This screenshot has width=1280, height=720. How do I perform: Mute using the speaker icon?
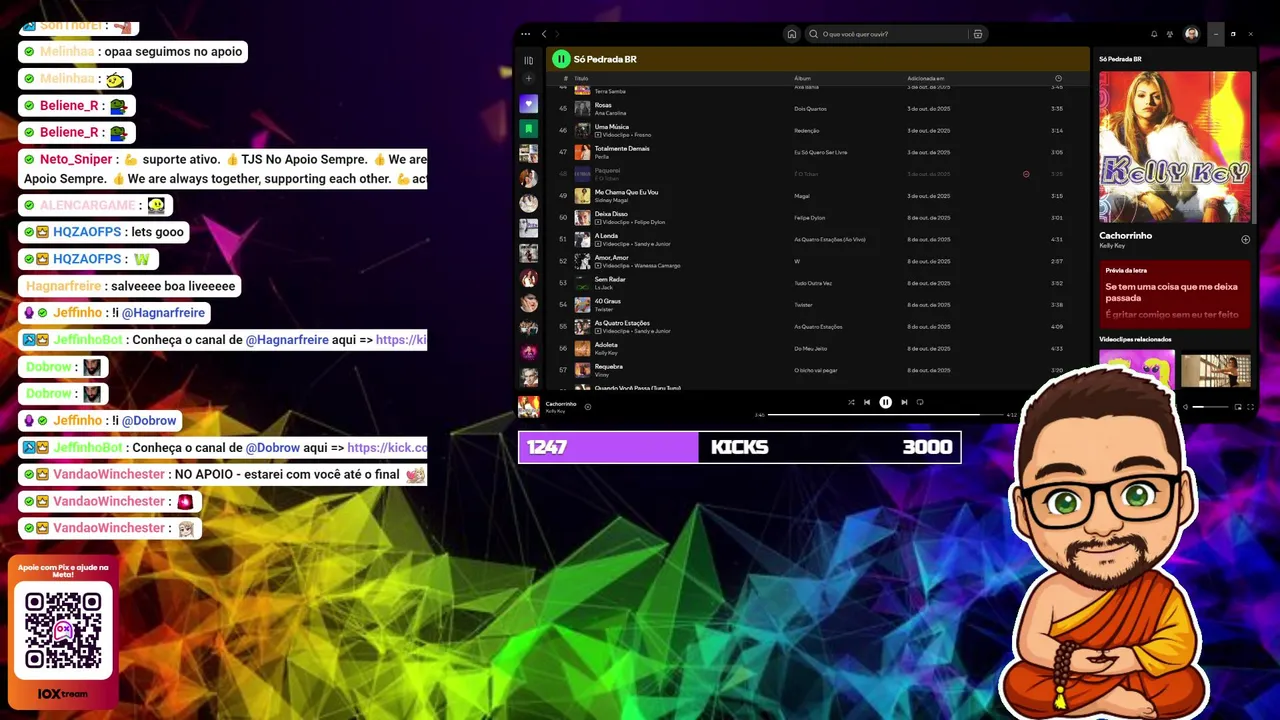(x=1185, y=407)
